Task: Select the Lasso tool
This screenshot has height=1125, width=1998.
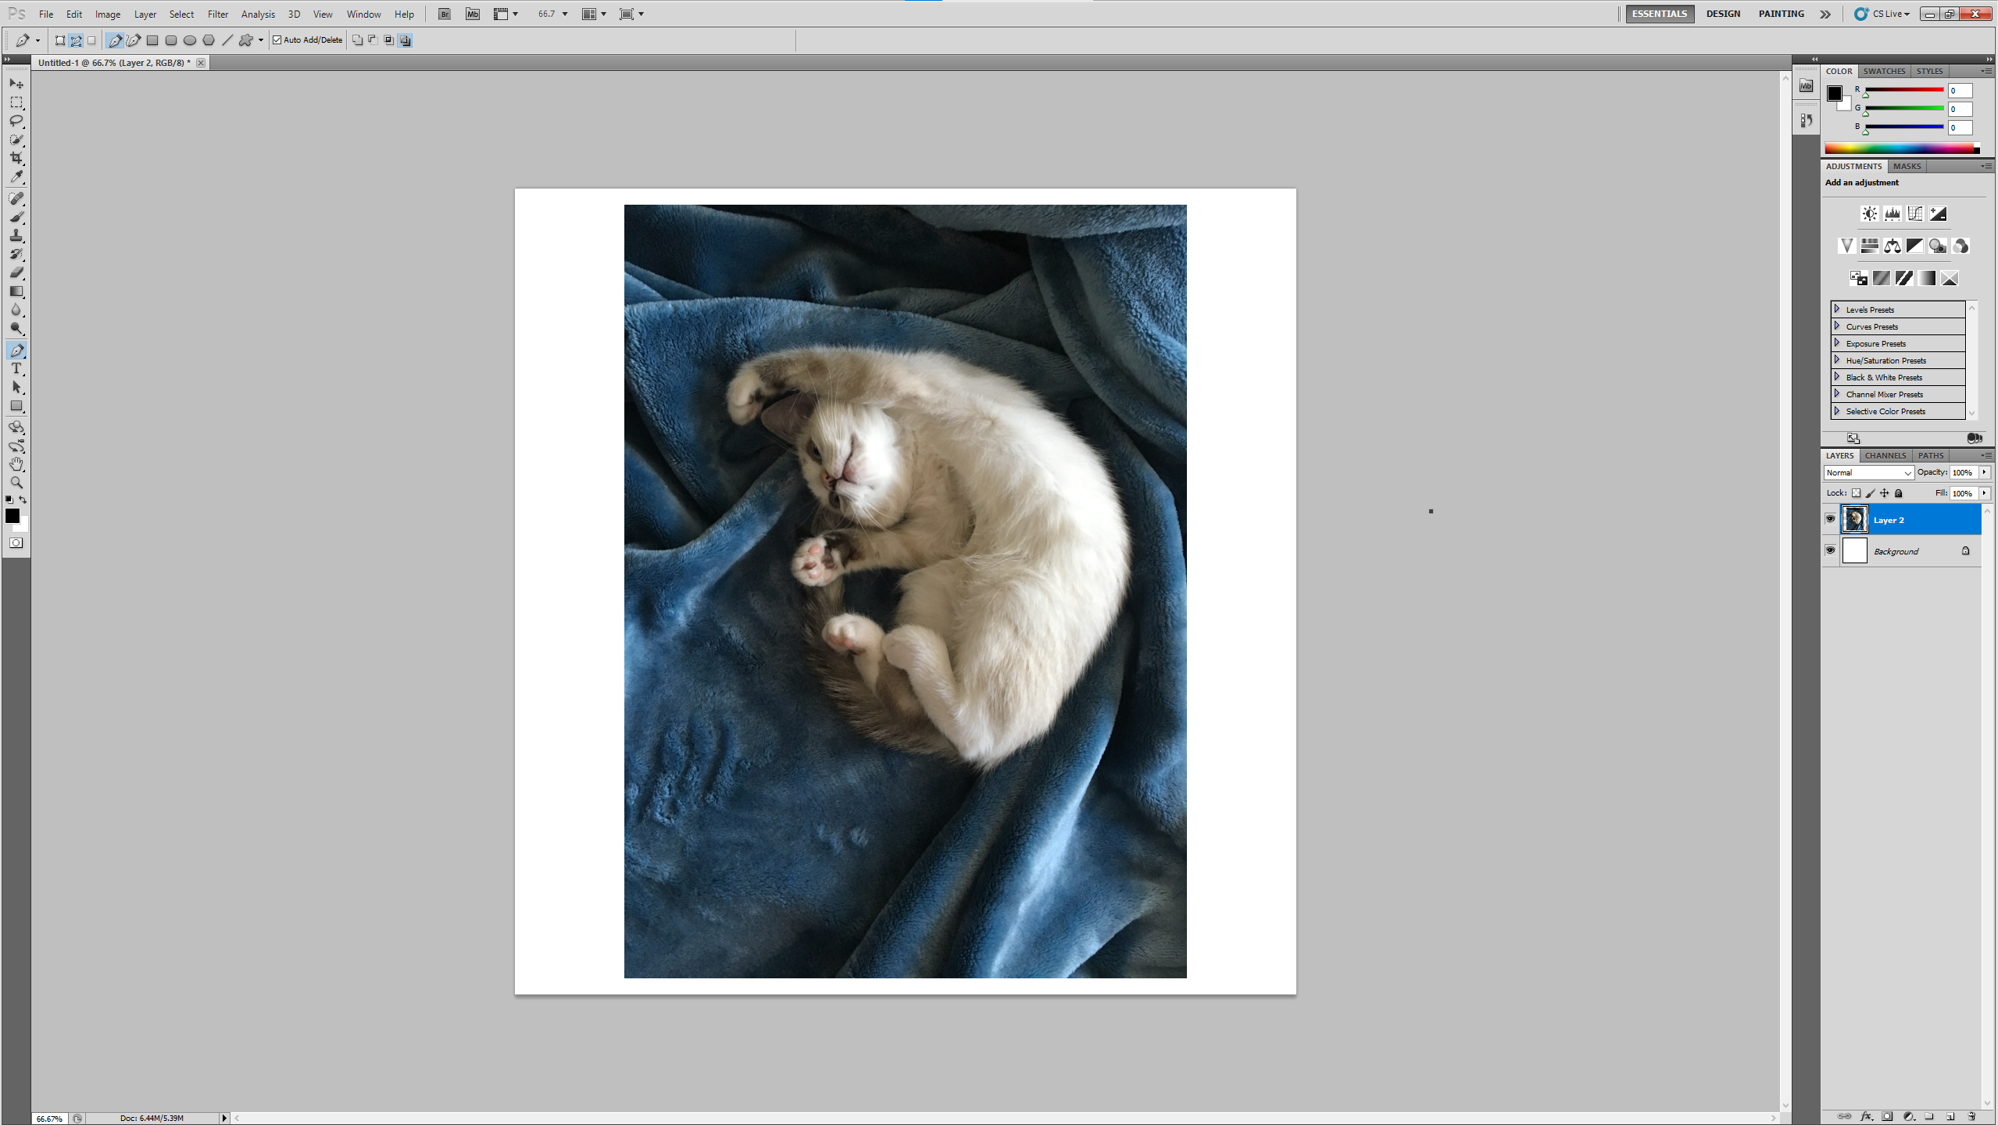Action: tap(17, 121)
